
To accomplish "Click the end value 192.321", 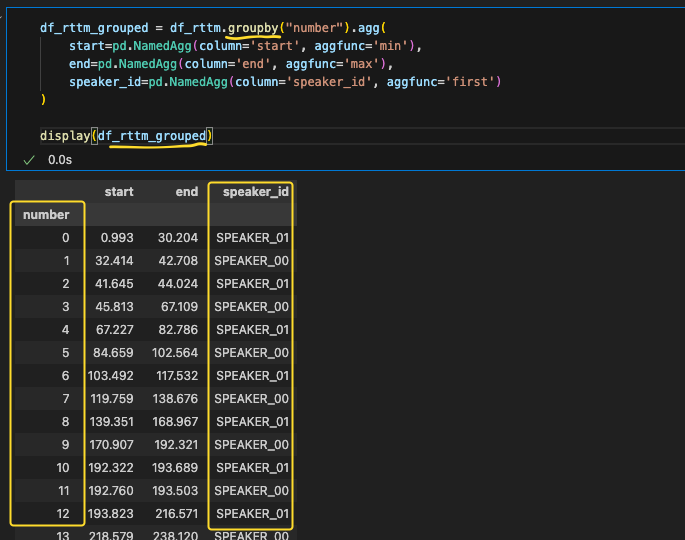I will click(x=176, y=445).
